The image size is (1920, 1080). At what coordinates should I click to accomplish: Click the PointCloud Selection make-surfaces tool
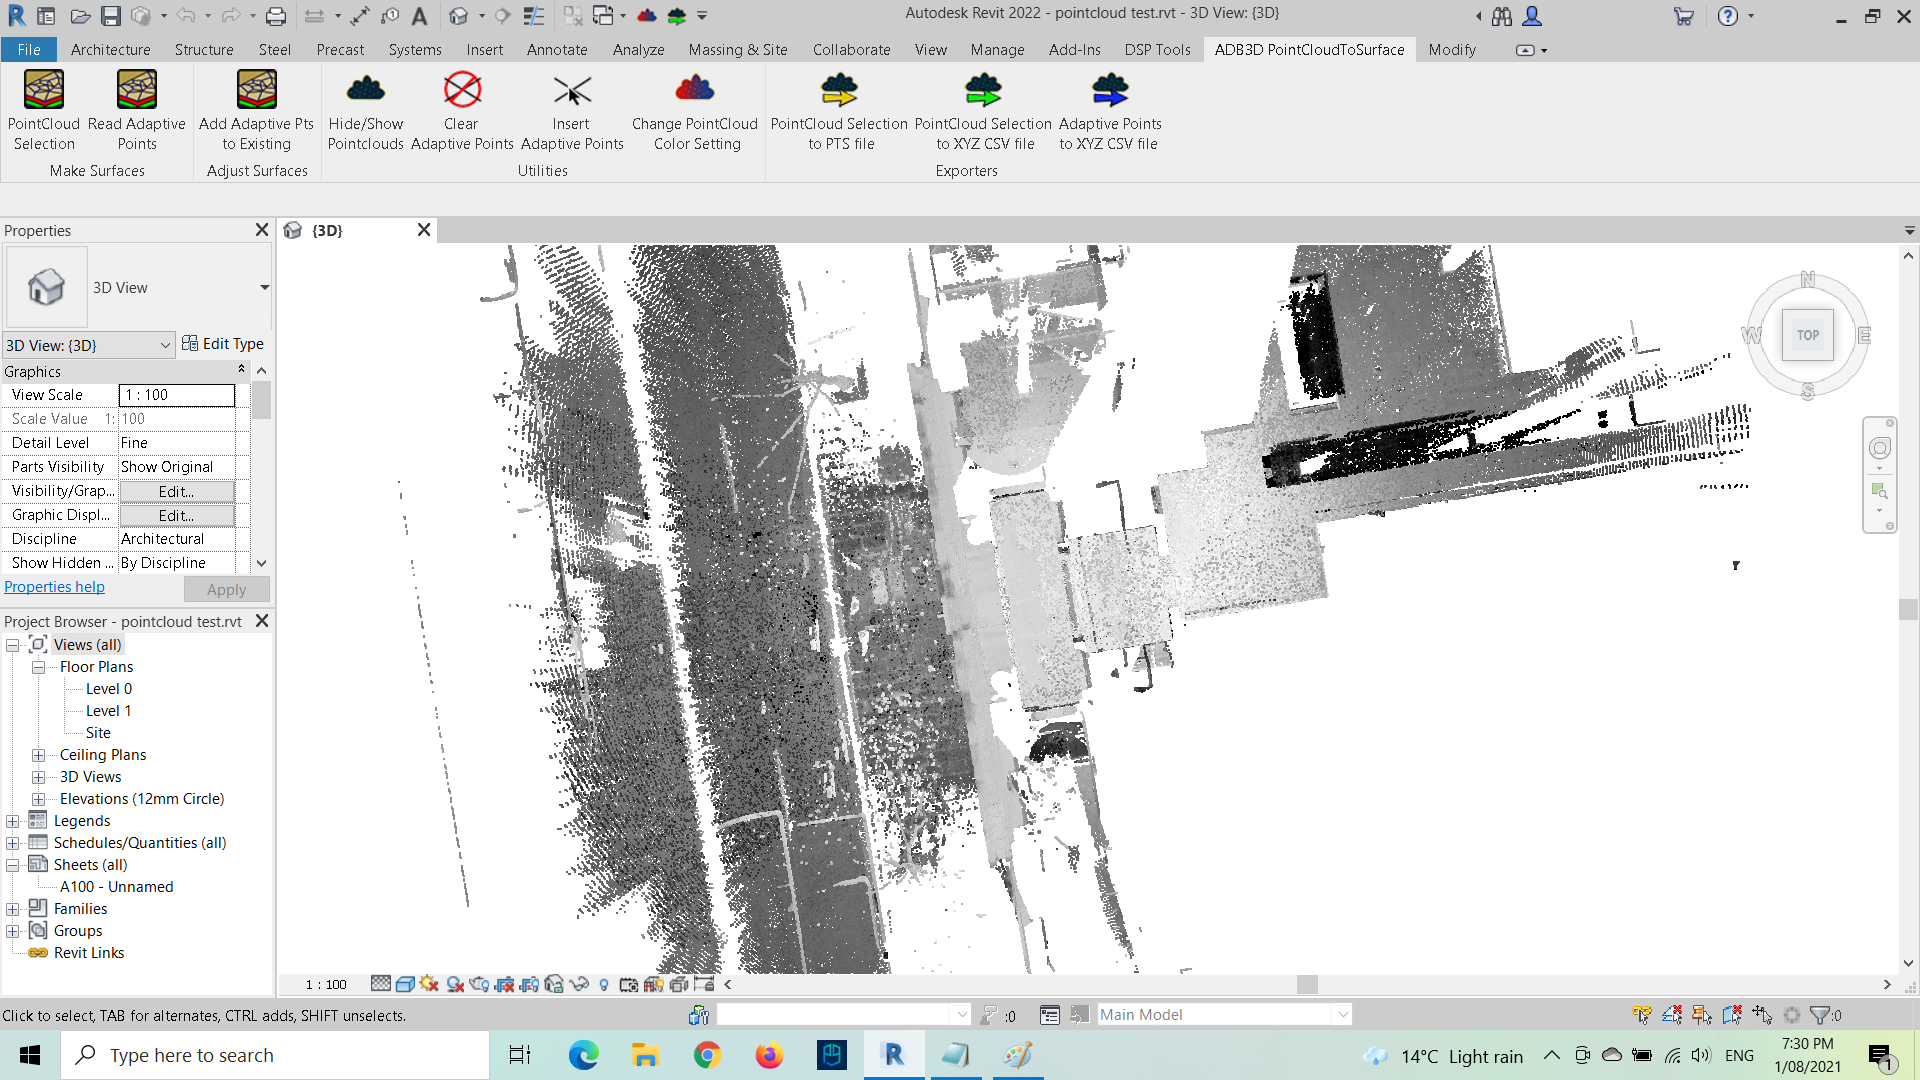pos(44,110)
